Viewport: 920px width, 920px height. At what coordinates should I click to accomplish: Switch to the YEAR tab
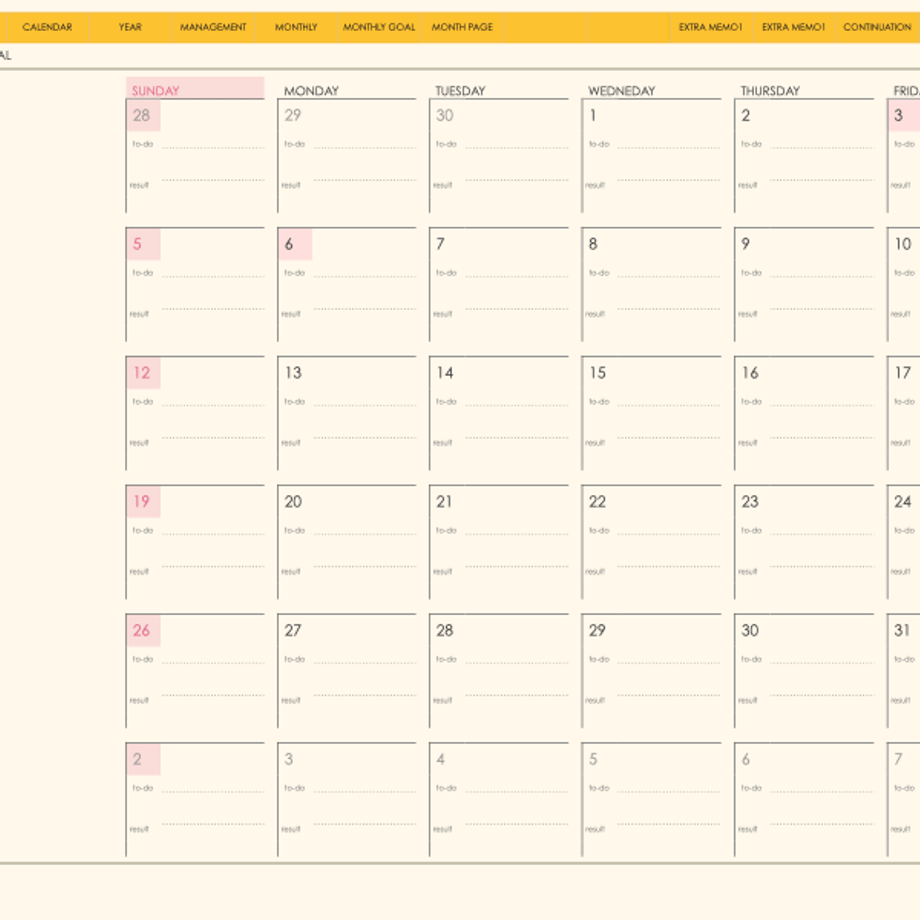click(x=130, y=27)
